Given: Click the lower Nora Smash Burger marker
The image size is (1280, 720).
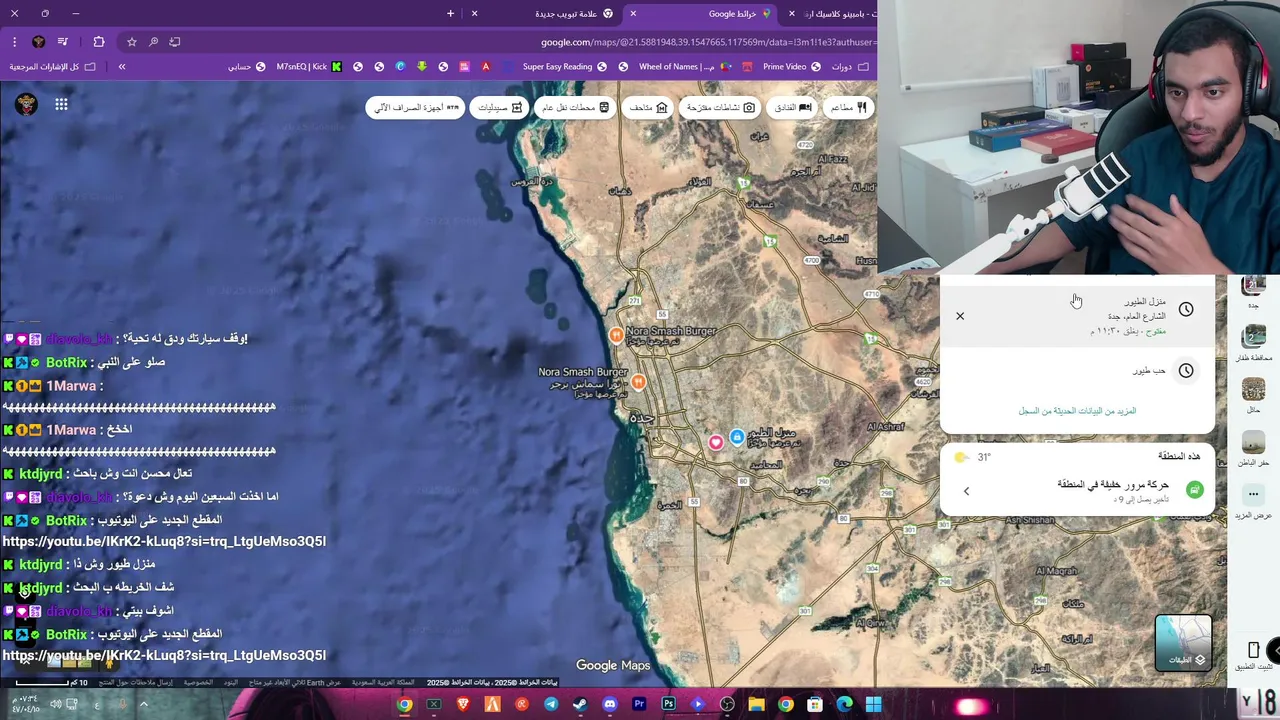Looking at the screenshot, I should click(x=638, y=381).
